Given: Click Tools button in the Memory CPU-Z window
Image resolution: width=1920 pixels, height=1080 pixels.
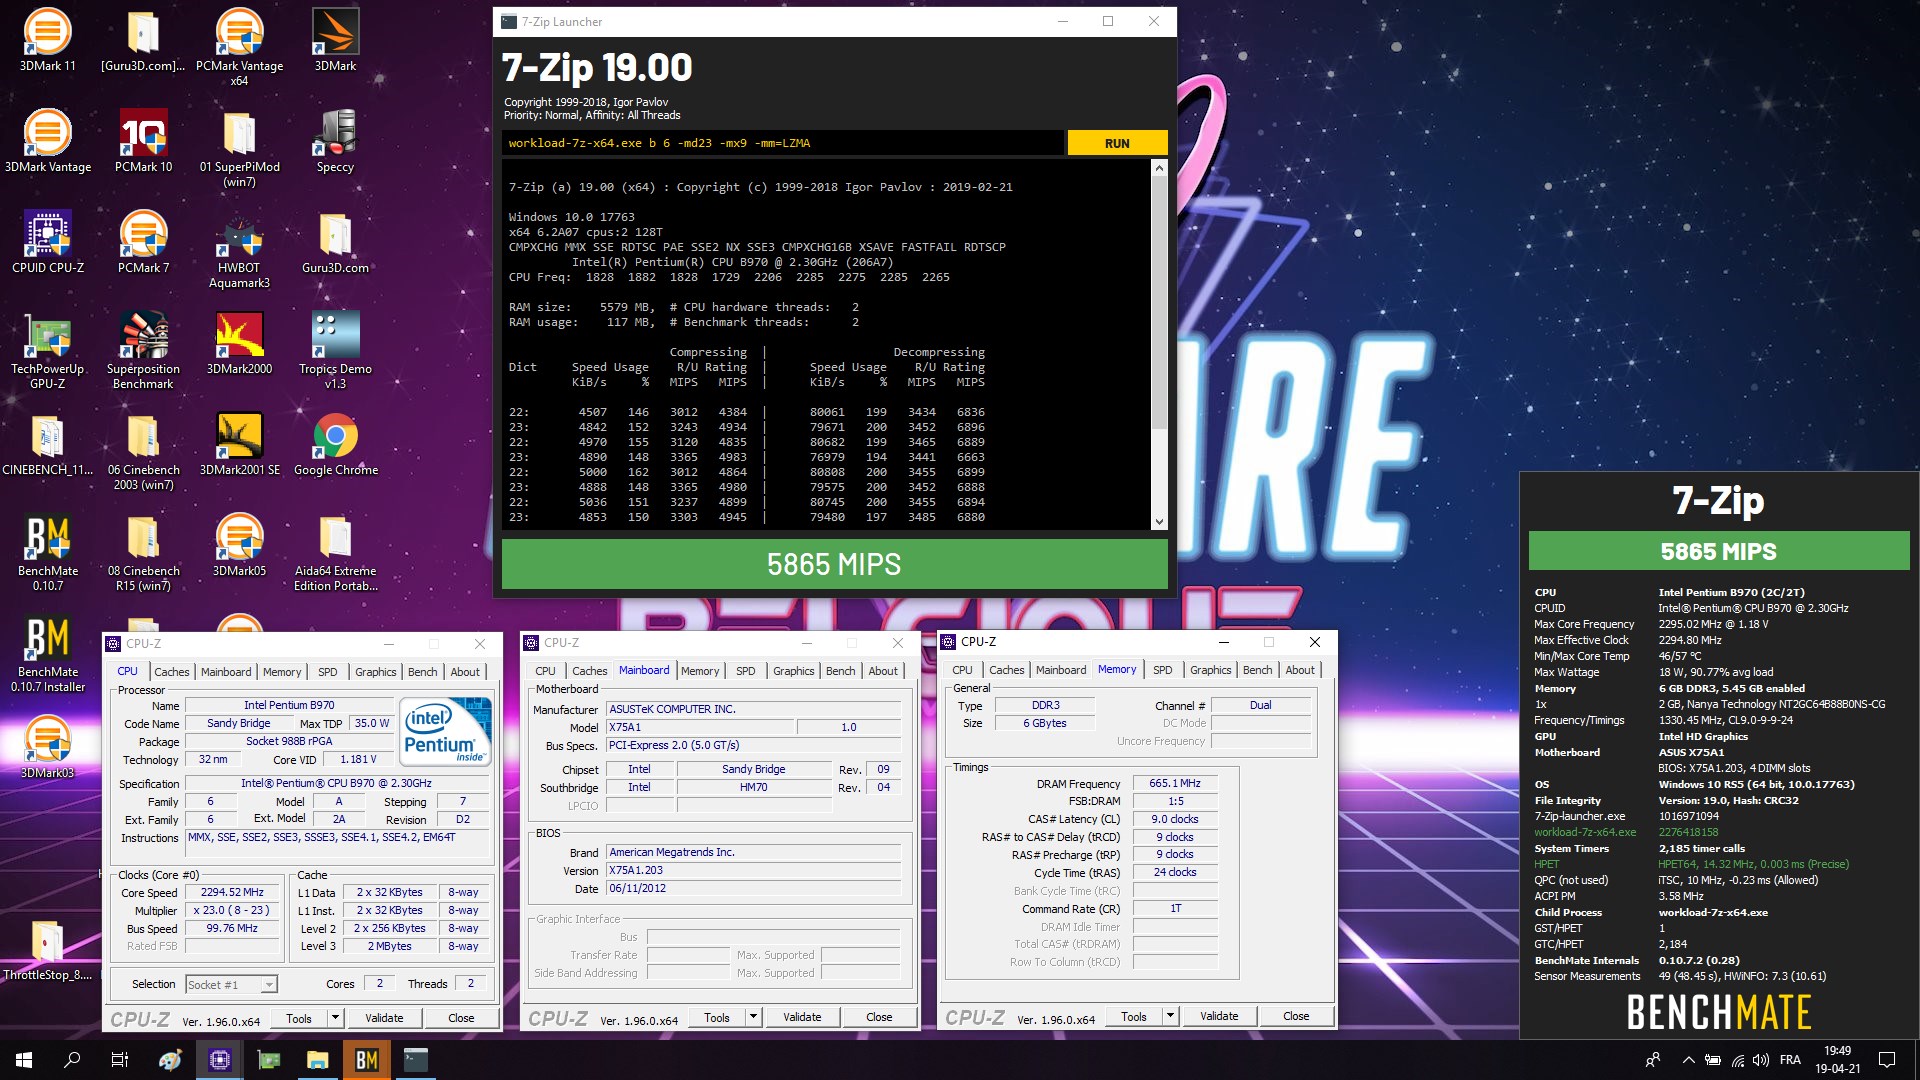Looking at the screenshot, I should pos(1134,1016).
